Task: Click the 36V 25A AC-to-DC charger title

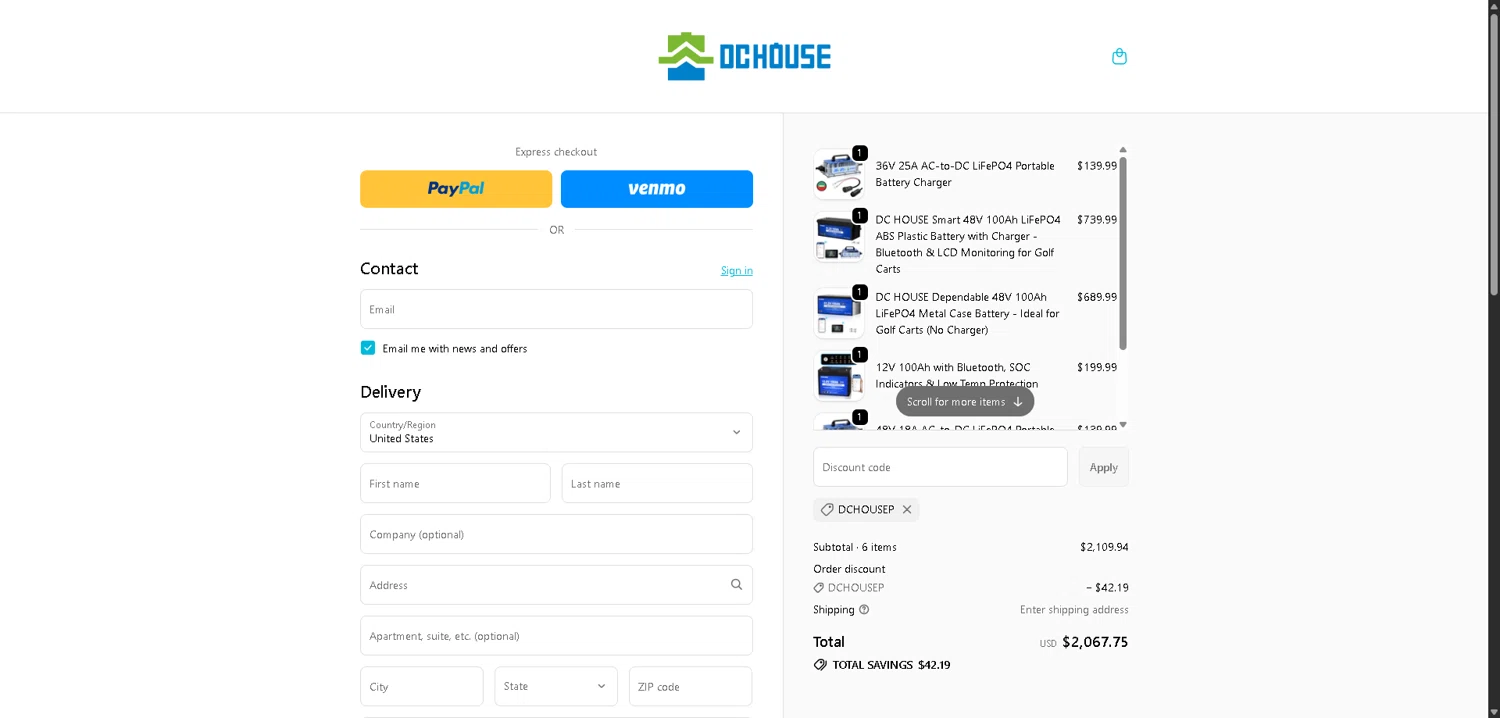Action: tap(965, 174)
